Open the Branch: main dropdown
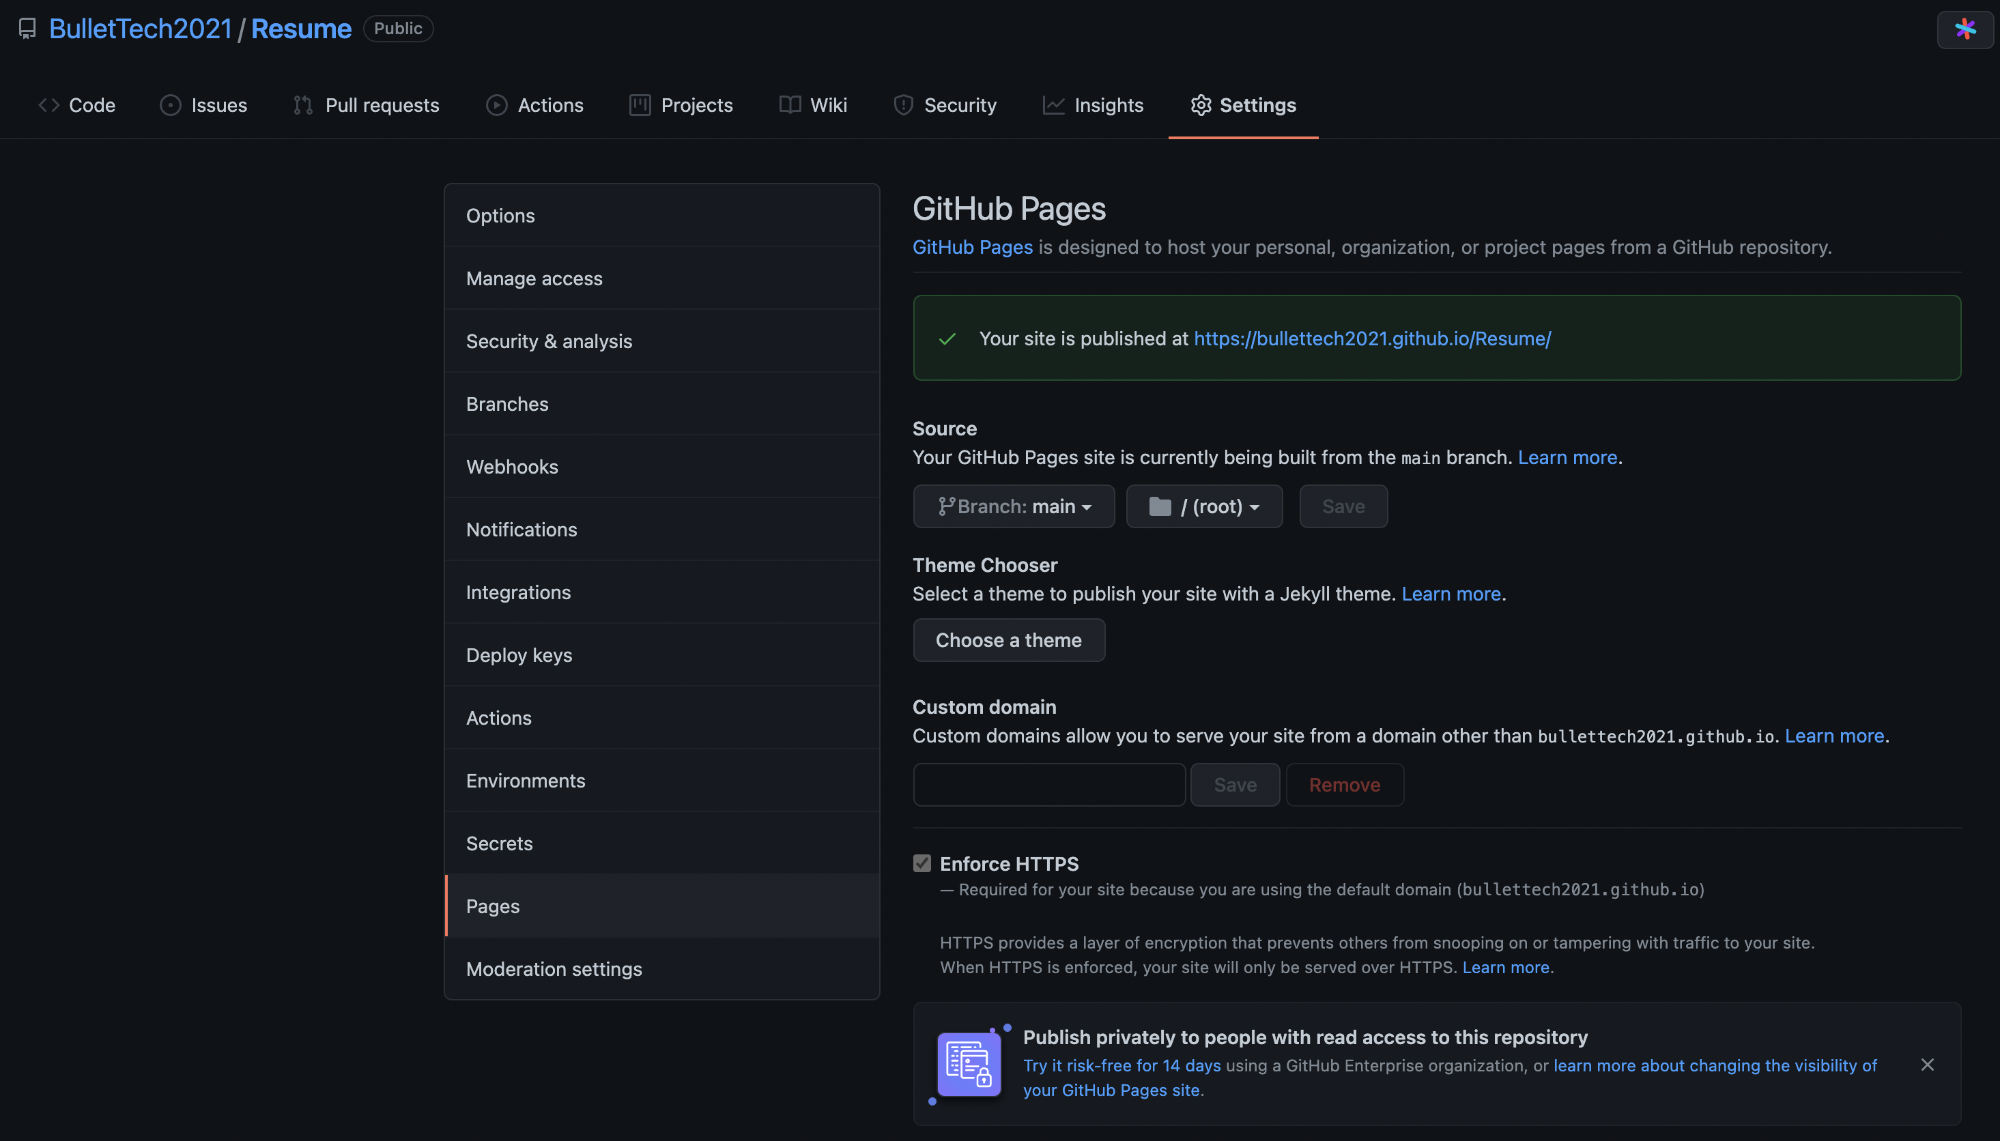Screen dimensions: 2000x1141 [1014, 506]
